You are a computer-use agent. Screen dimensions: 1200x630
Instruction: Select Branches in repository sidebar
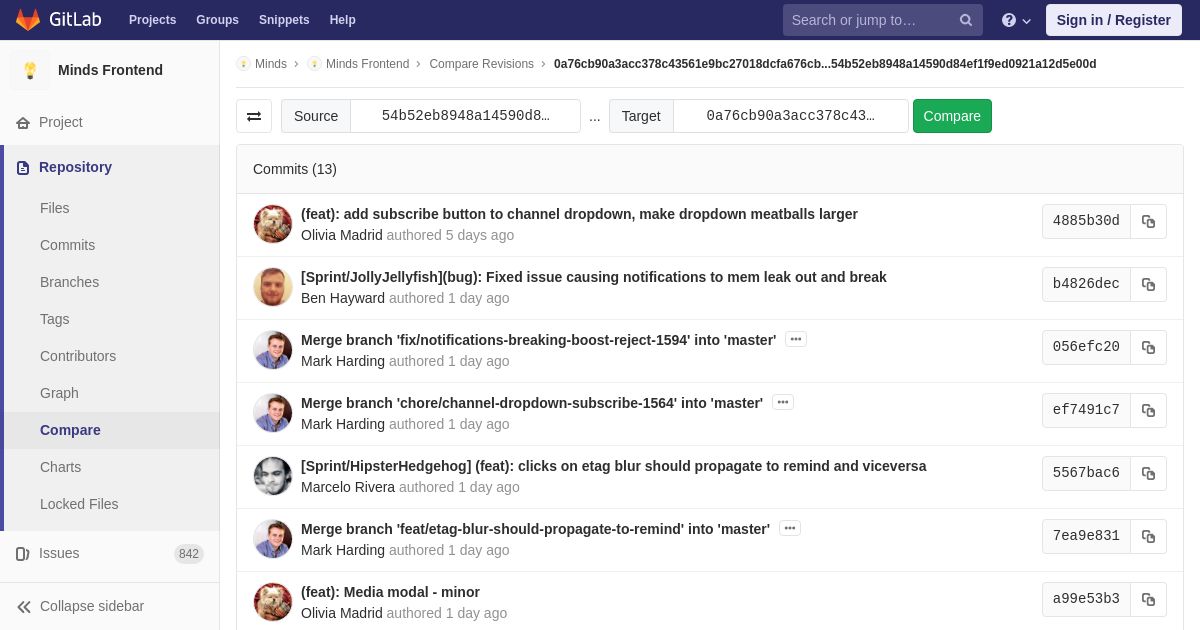pos(69,282)
